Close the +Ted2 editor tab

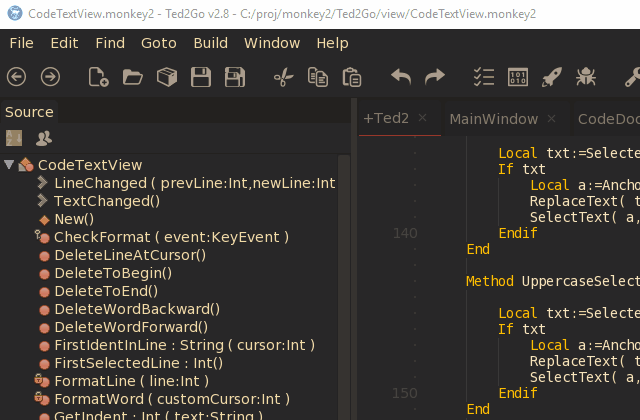tap(423, 118)
